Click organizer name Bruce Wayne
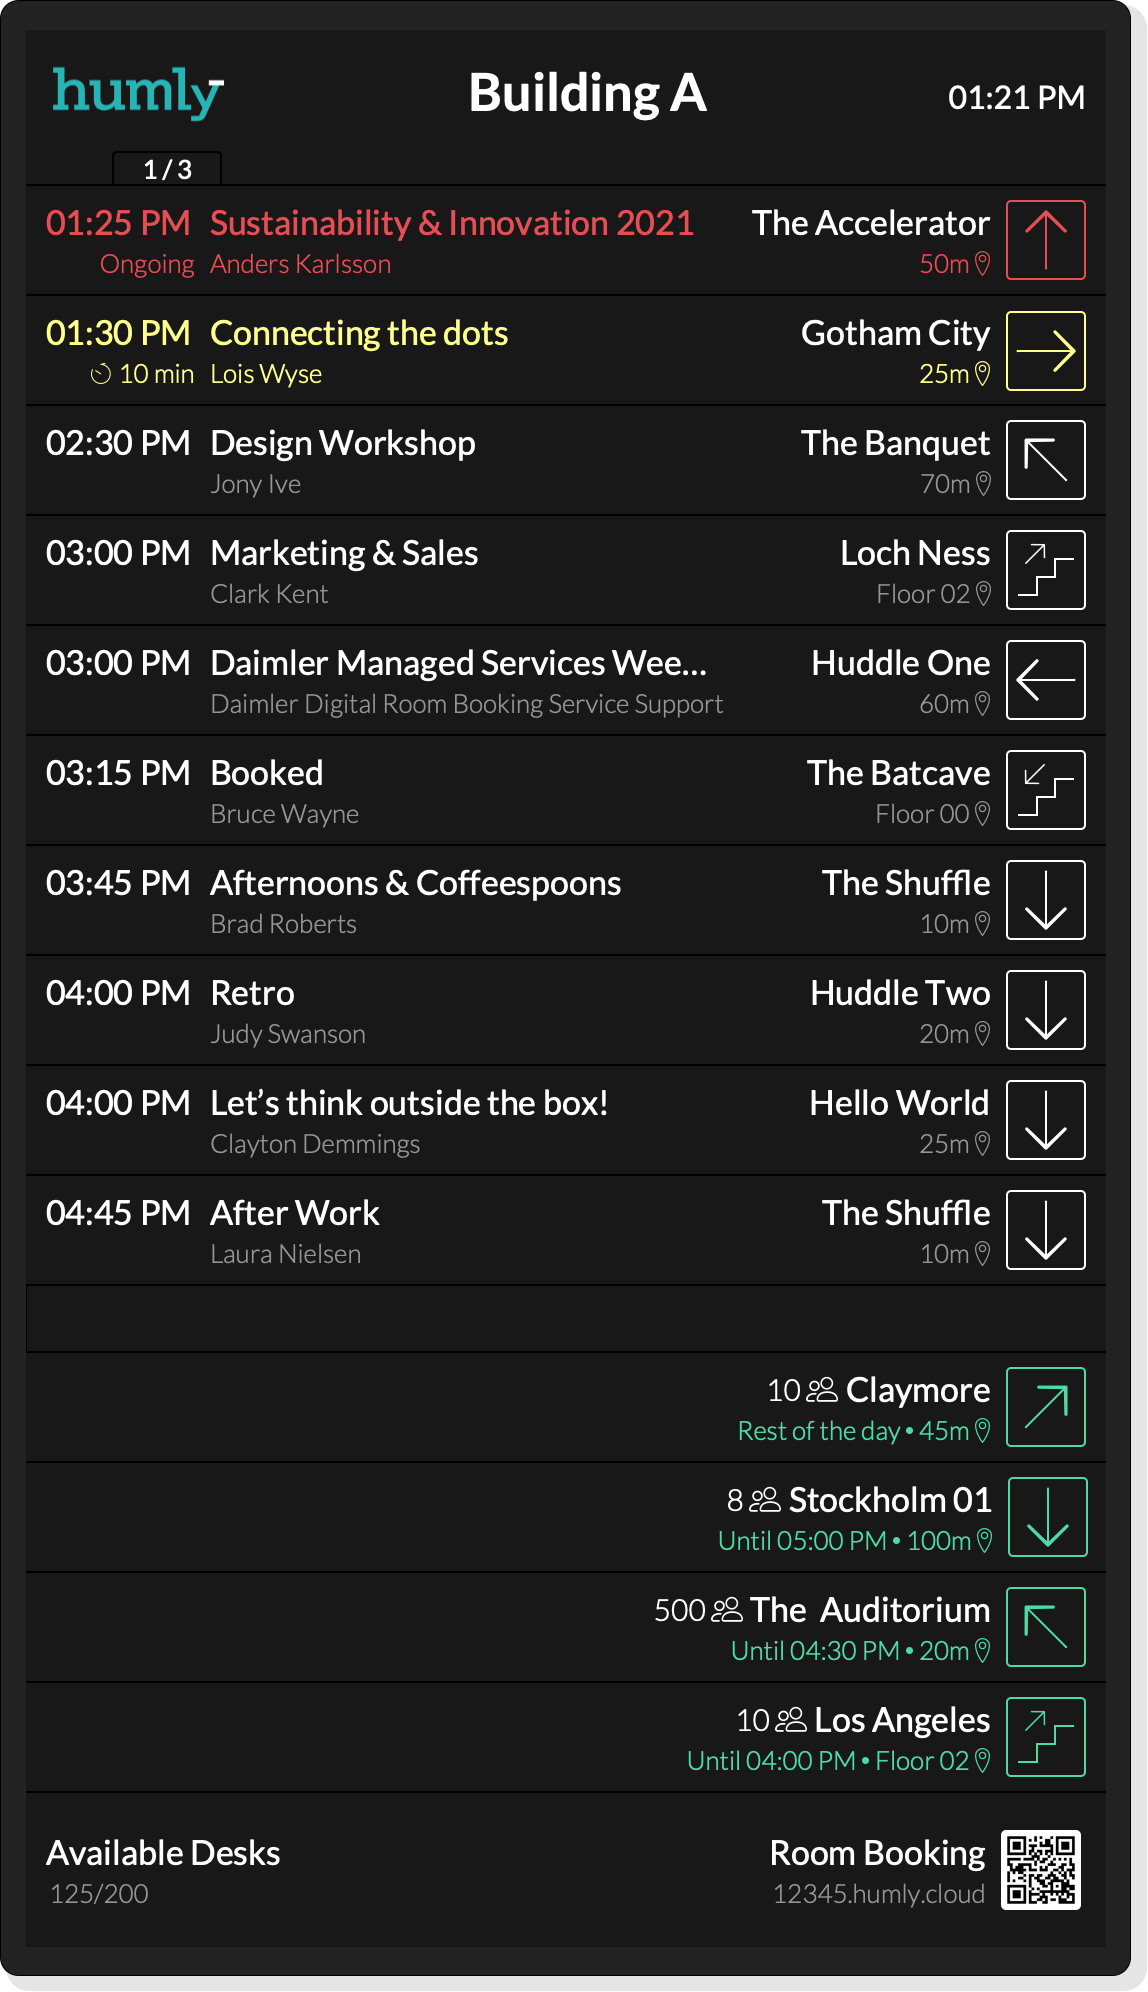This screenshot has width=1148, height=1992. [x=285, y=814]
